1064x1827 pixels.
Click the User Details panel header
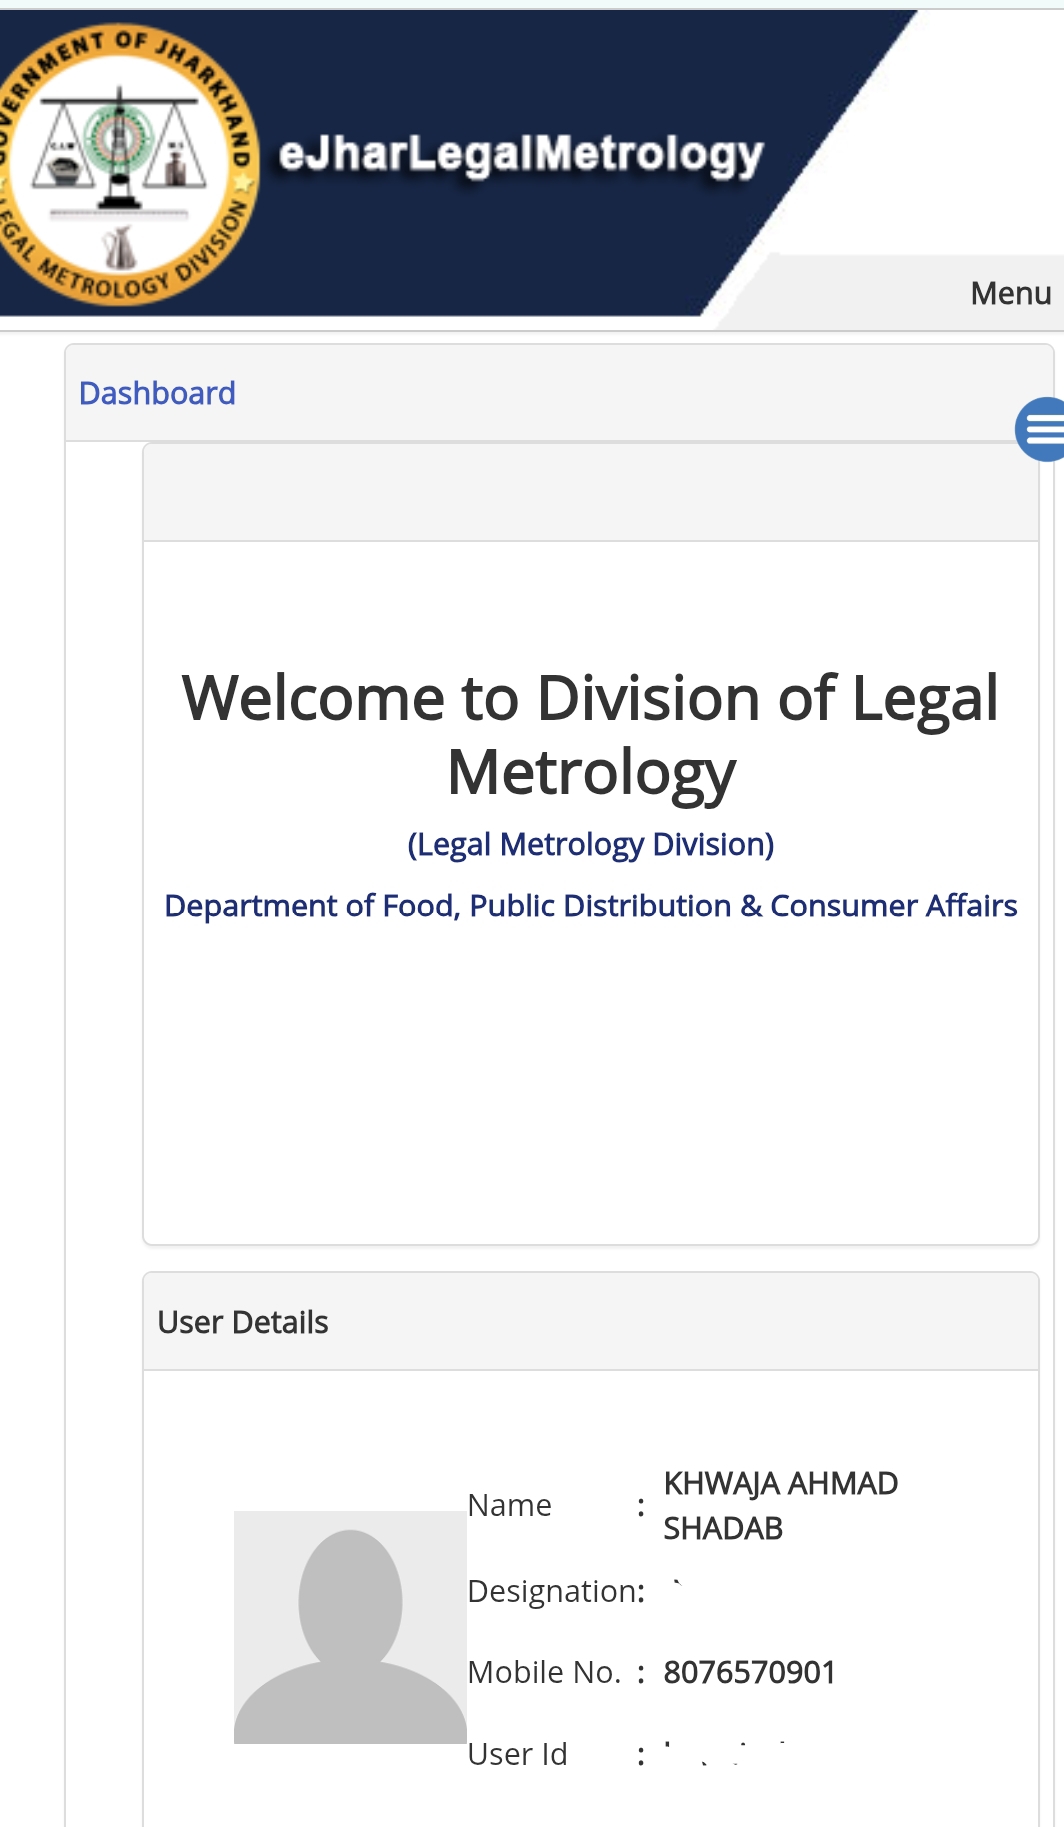590,1322
